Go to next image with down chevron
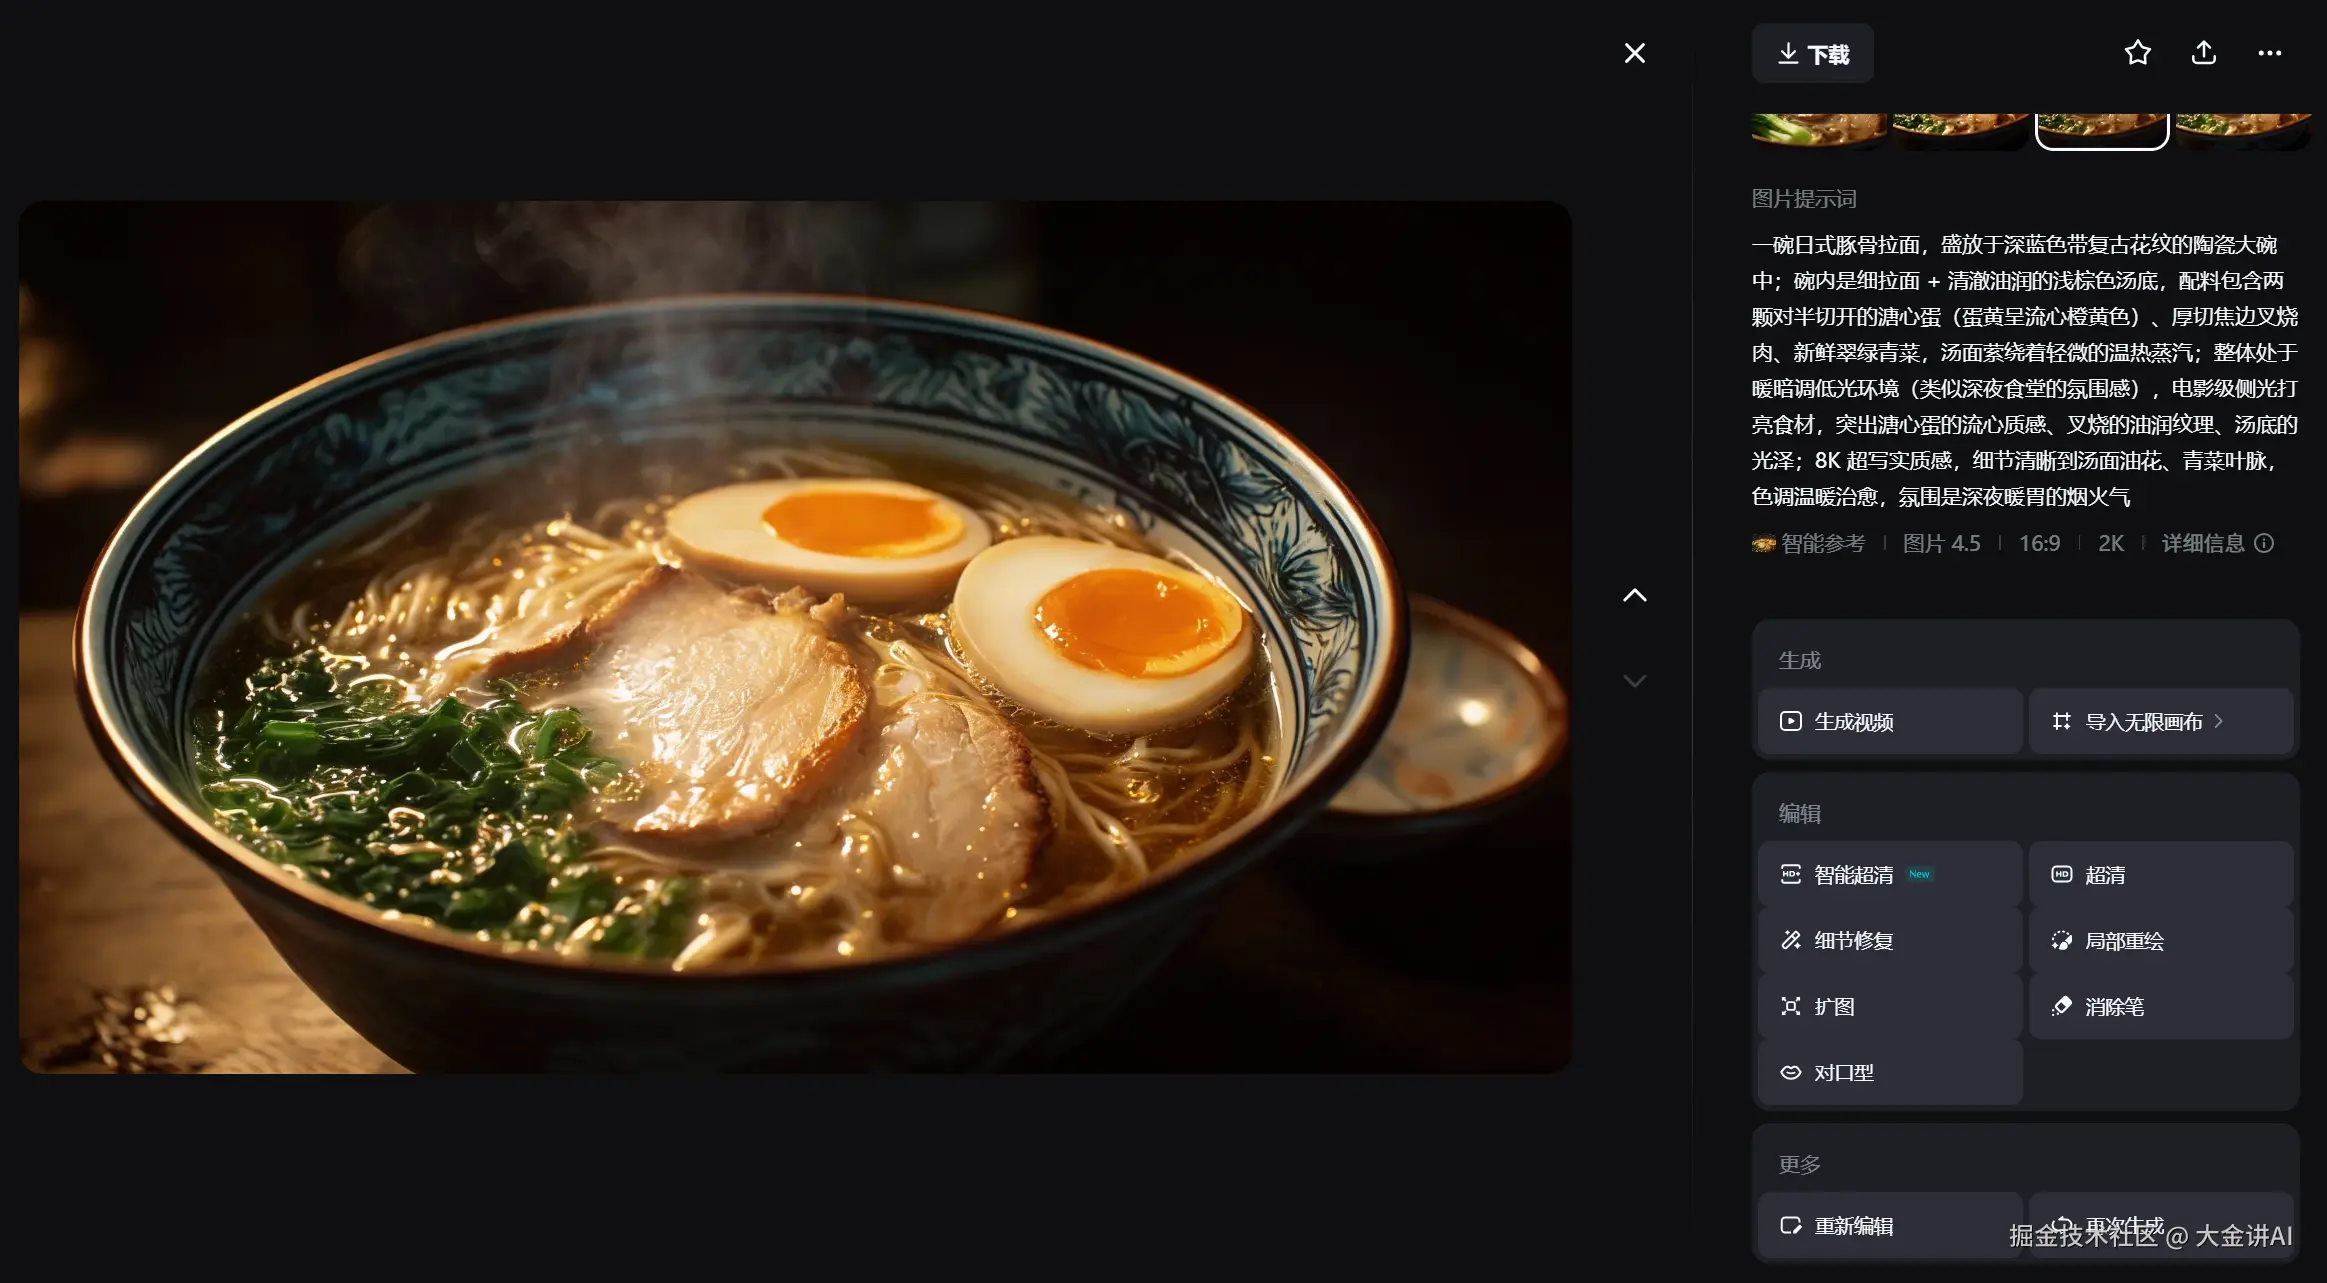This screenshot has height=1283, width=2327. (1634, 681)
